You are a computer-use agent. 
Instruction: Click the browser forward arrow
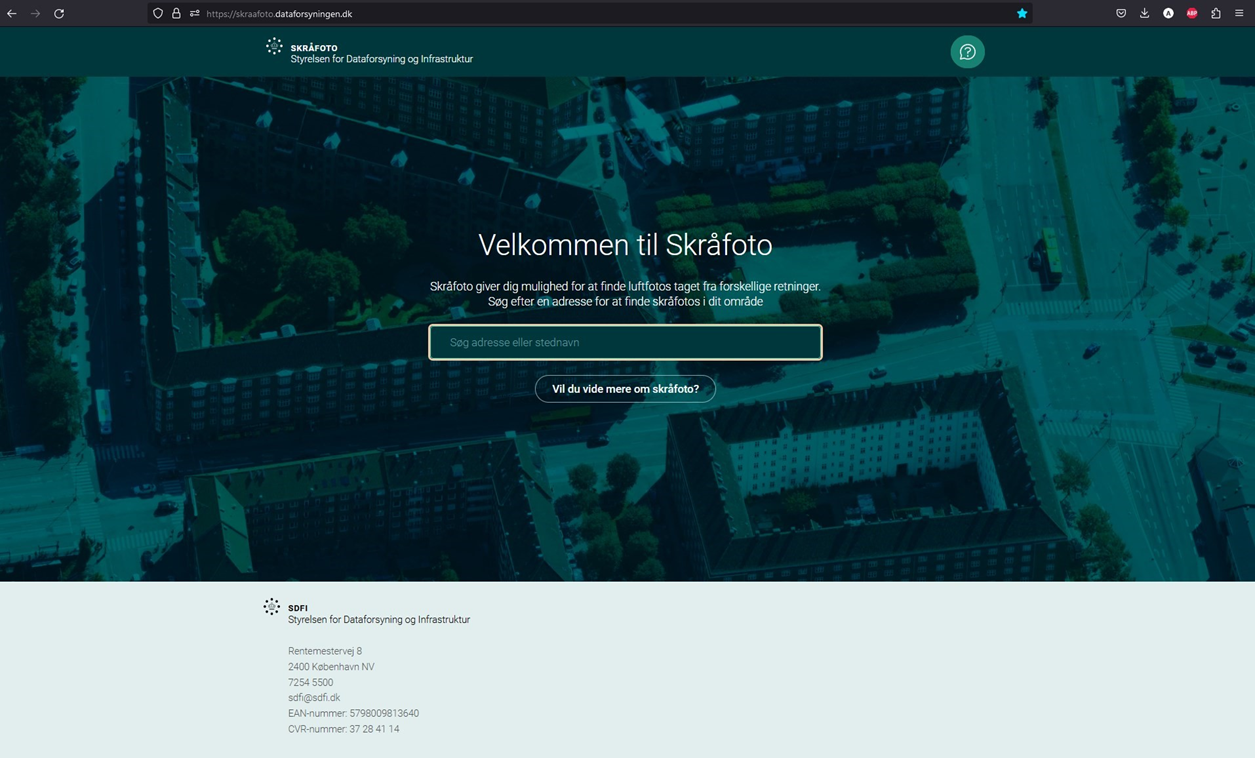[35, 14]
